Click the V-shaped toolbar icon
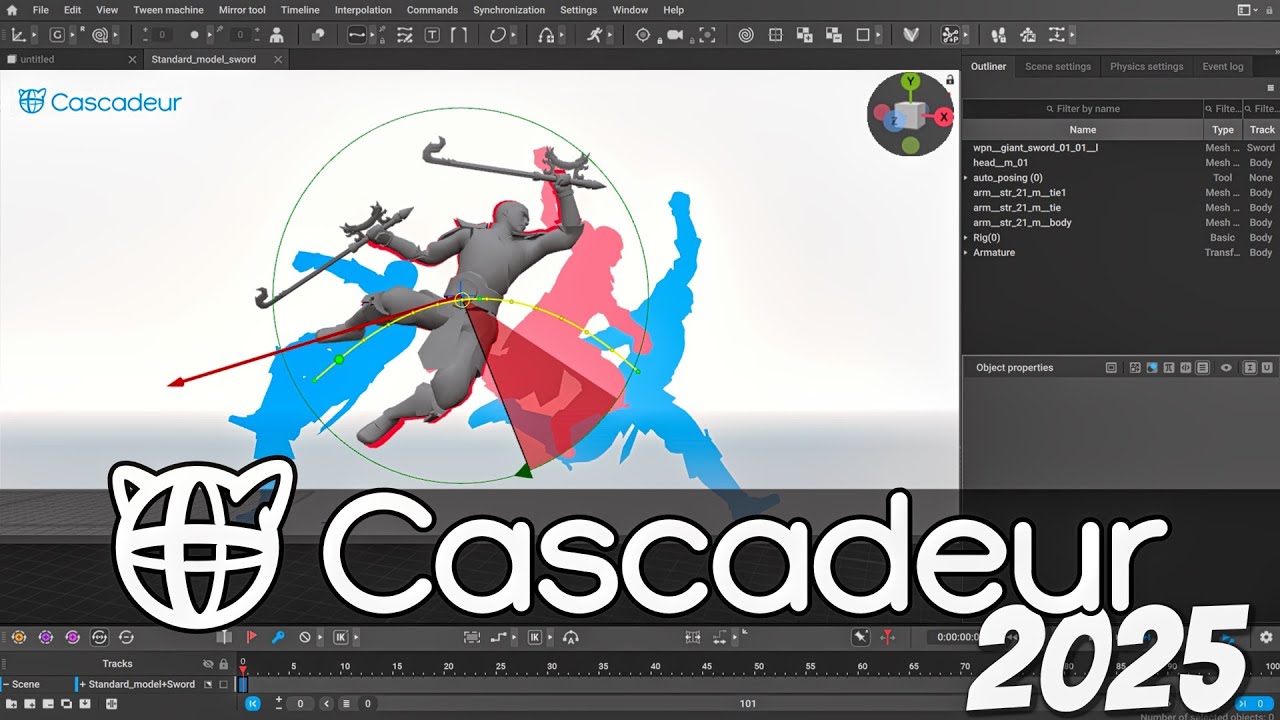This screenshot has width=1280, height=720. 911,35
